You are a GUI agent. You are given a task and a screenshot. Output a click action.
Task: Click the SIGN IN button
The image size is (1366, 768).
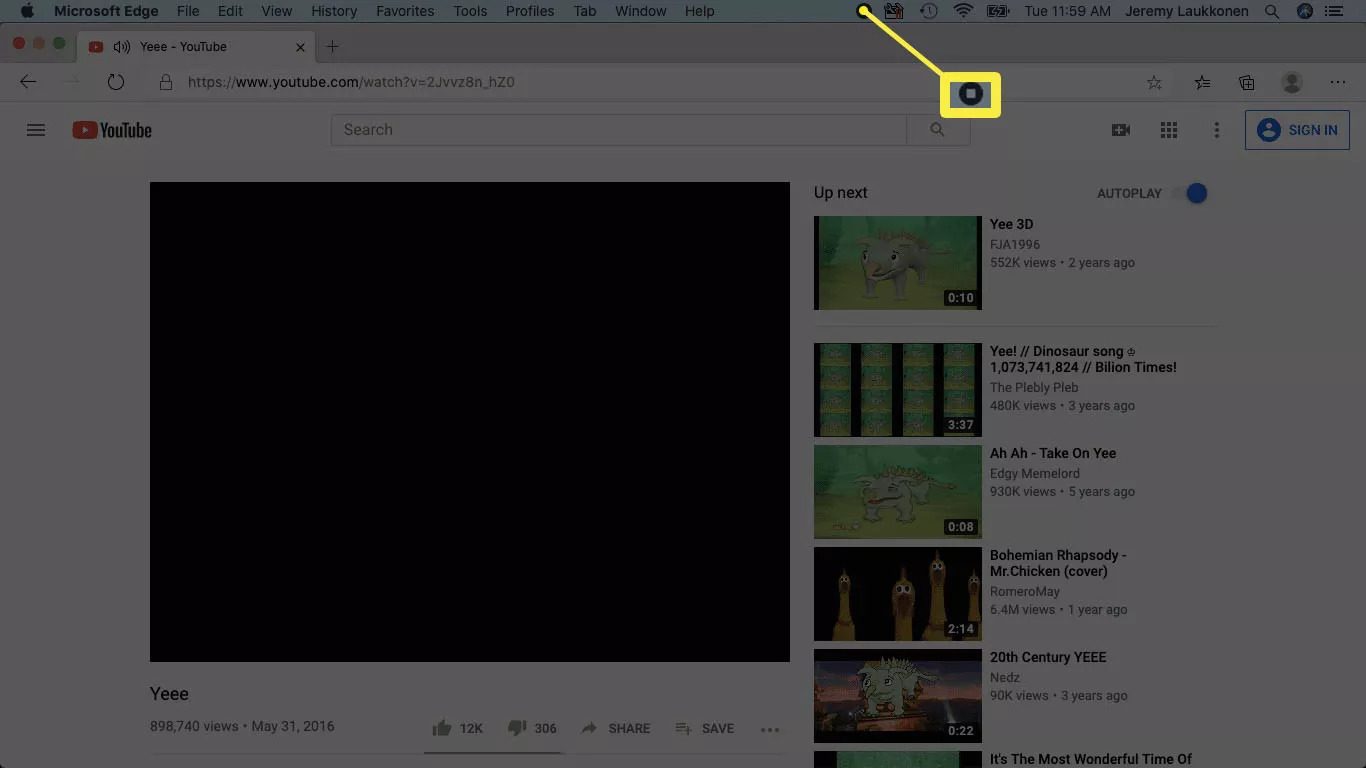click(1297, 130)
